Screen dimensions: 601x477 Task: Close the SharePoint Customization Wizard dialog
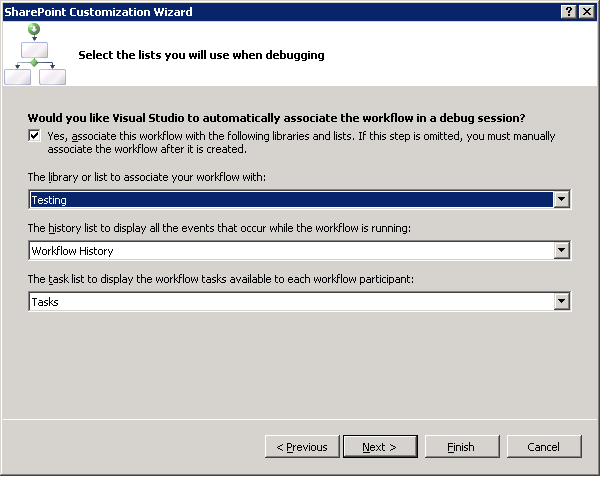coord(586,11)
